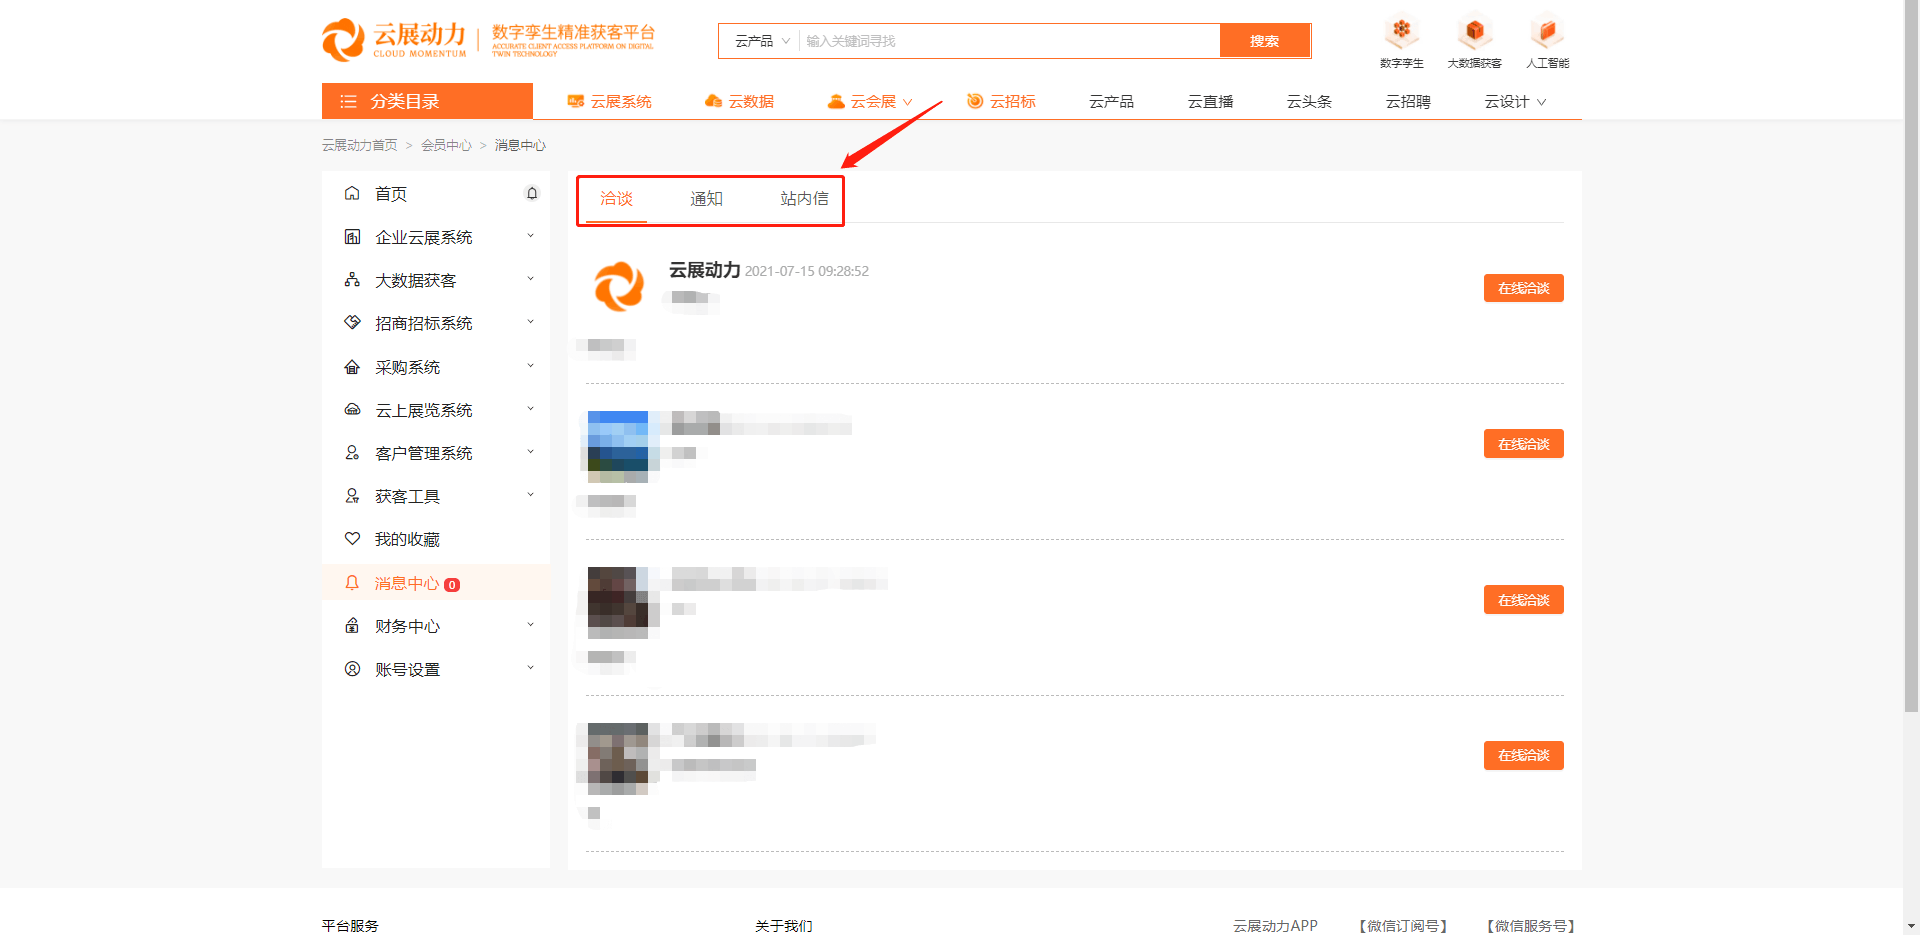Click 在线洽谈 for the 云展动力 message

tap(1522, 289)
